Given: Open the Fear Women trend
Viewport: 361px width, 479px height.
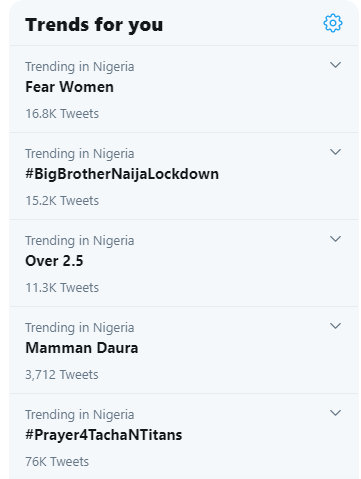Looking at the screenshot, I should pyautogui.click(x=69, y=87).
